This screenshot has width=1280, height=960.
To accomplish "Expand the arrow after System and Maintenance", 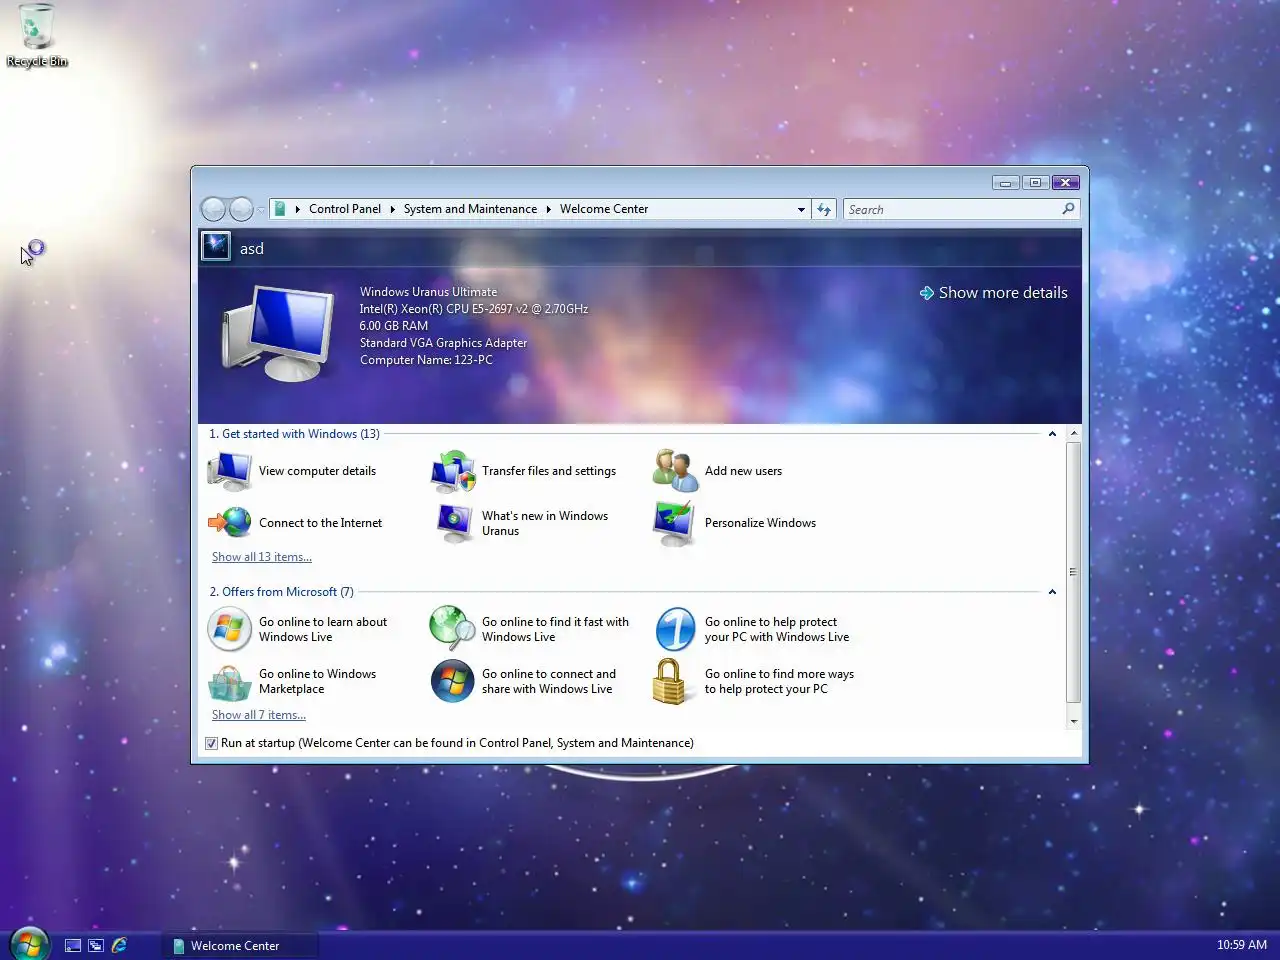I will [549, 209].
